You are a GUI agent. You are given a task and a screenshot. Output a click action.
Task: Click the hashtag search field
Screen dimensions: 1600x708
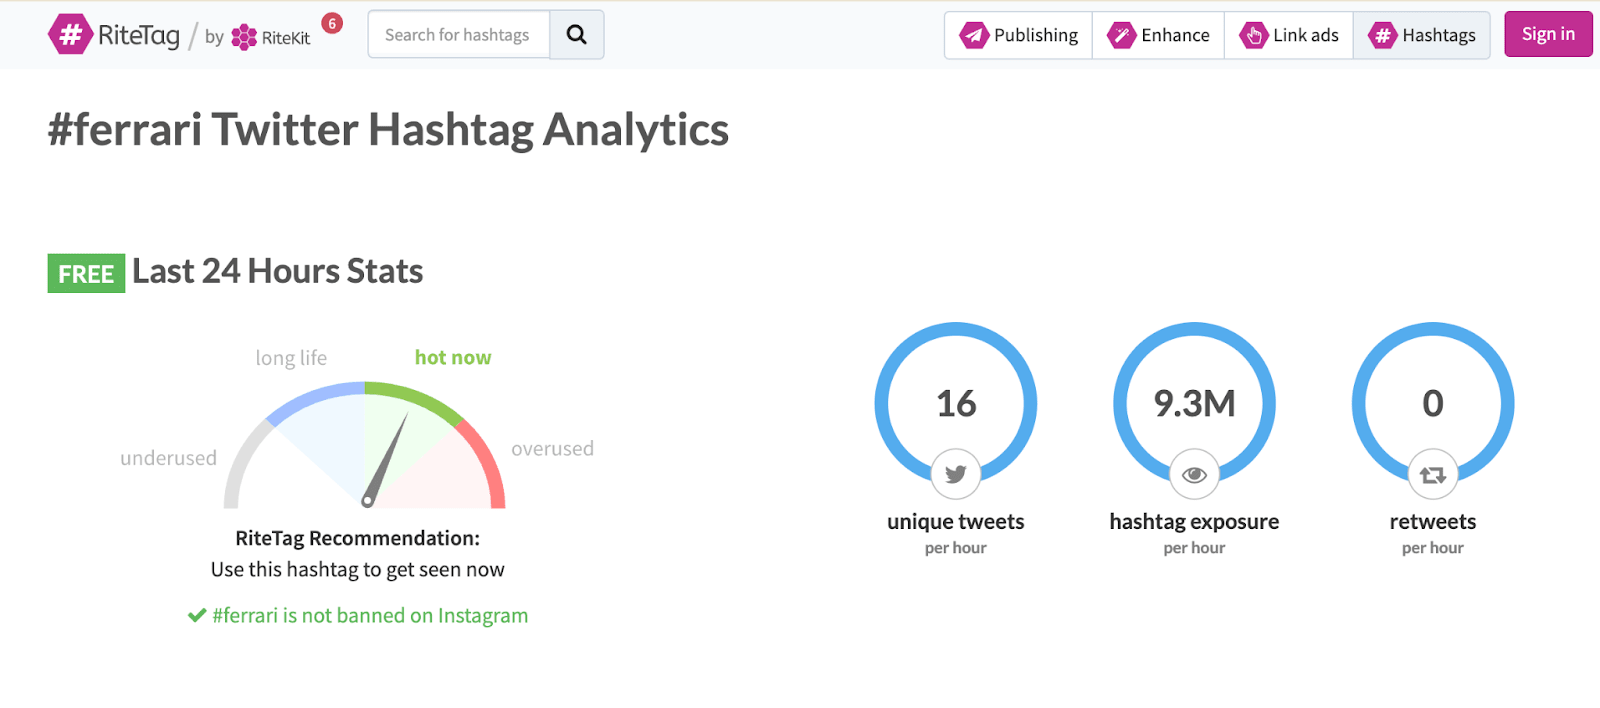pos(459,33)
